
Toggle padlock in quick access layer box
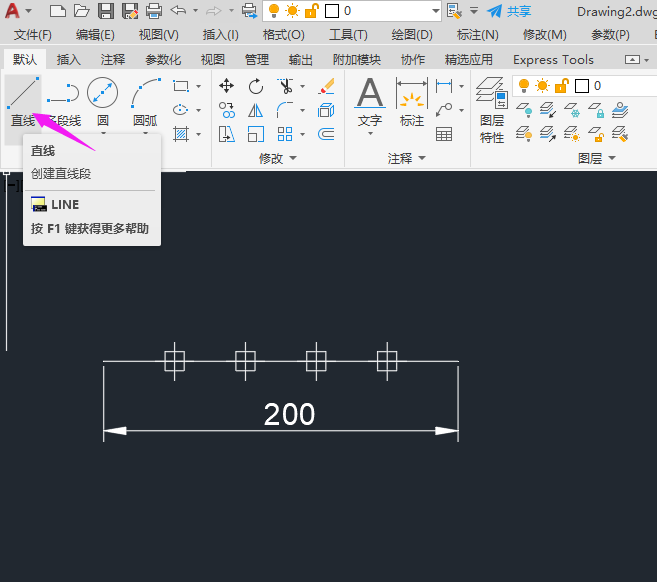[311, 11]
